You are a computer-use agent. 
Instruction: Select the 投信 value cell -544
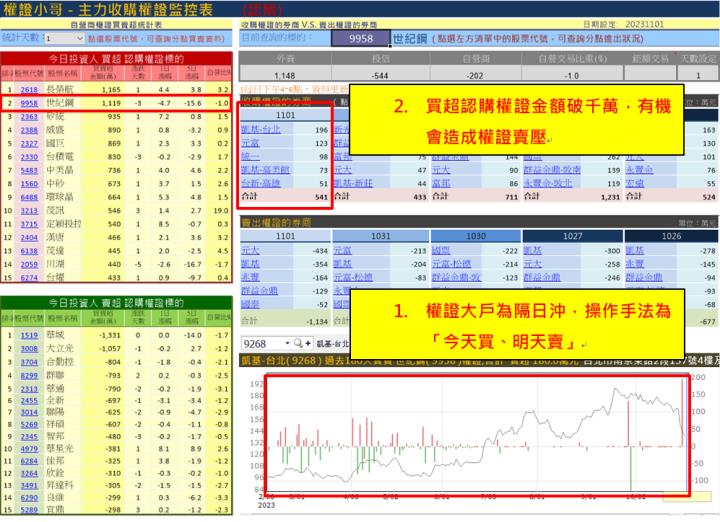pyautogui.click(x=380, y=75)
